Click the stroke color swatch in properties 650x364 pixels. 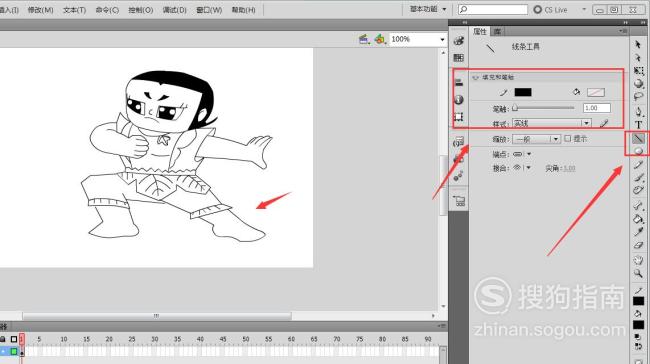click(x=523, y=92)
